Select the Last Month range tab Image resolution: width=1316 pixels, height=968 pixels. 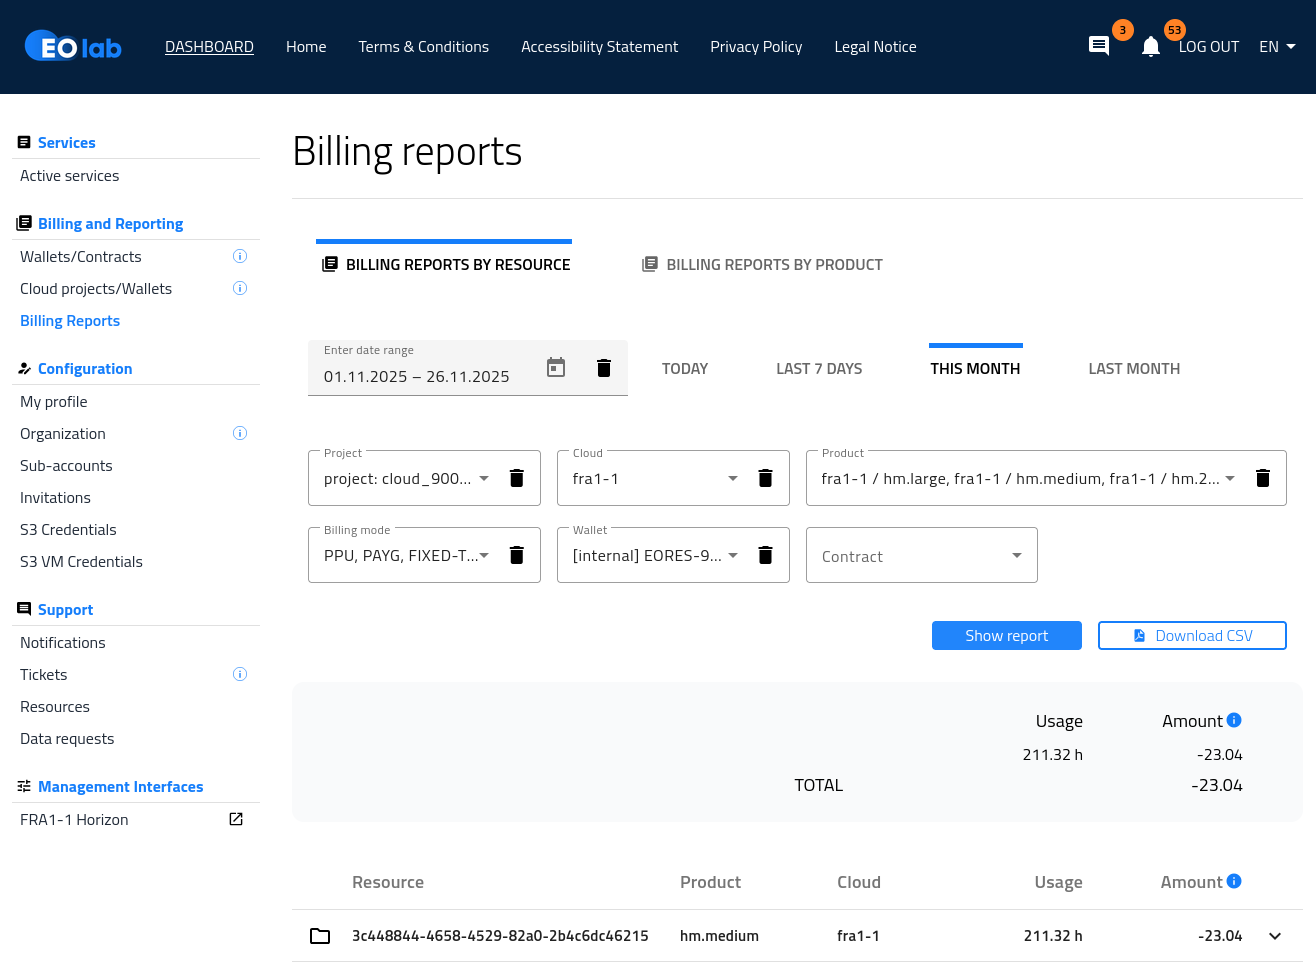point(1133,369)
